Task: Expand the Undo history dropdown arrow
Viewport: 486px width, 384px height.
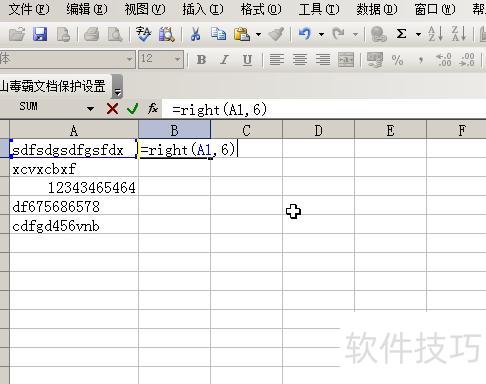Action: [x=321, y=34]
